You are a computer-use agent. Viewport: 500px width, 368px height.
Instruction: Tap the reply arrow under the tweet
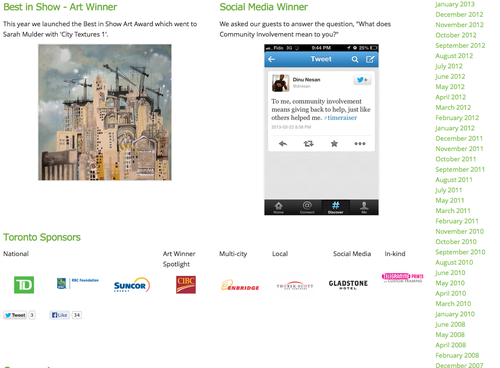point(283,144)
